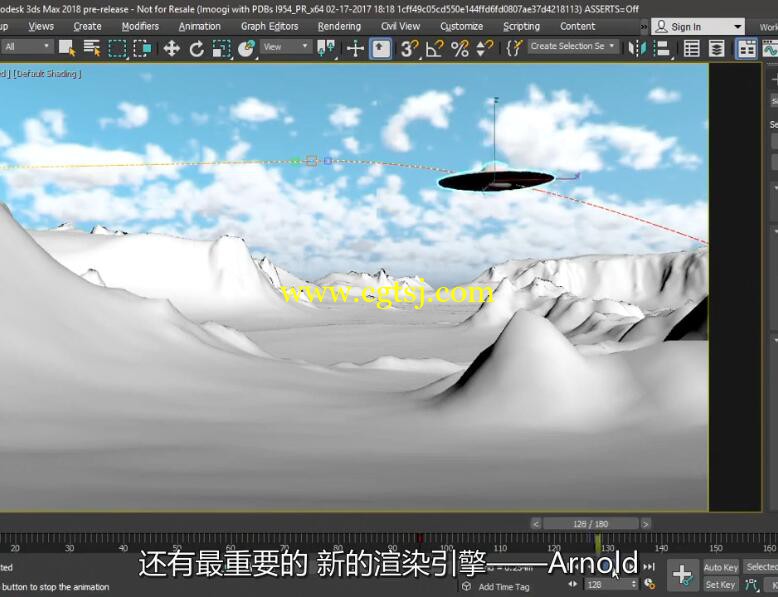Open the Create menu

(87, 26)
